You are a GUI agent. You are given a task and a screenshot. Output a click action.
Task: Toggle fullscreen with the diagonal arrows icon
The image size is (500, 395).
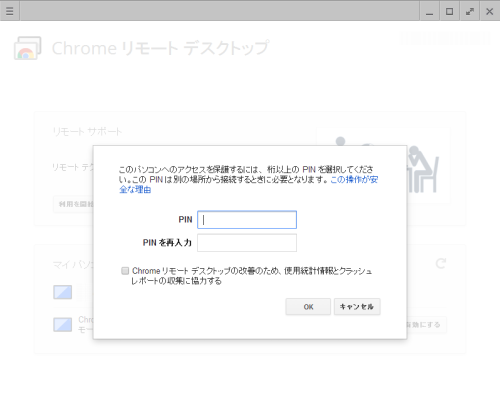[470, 11]
